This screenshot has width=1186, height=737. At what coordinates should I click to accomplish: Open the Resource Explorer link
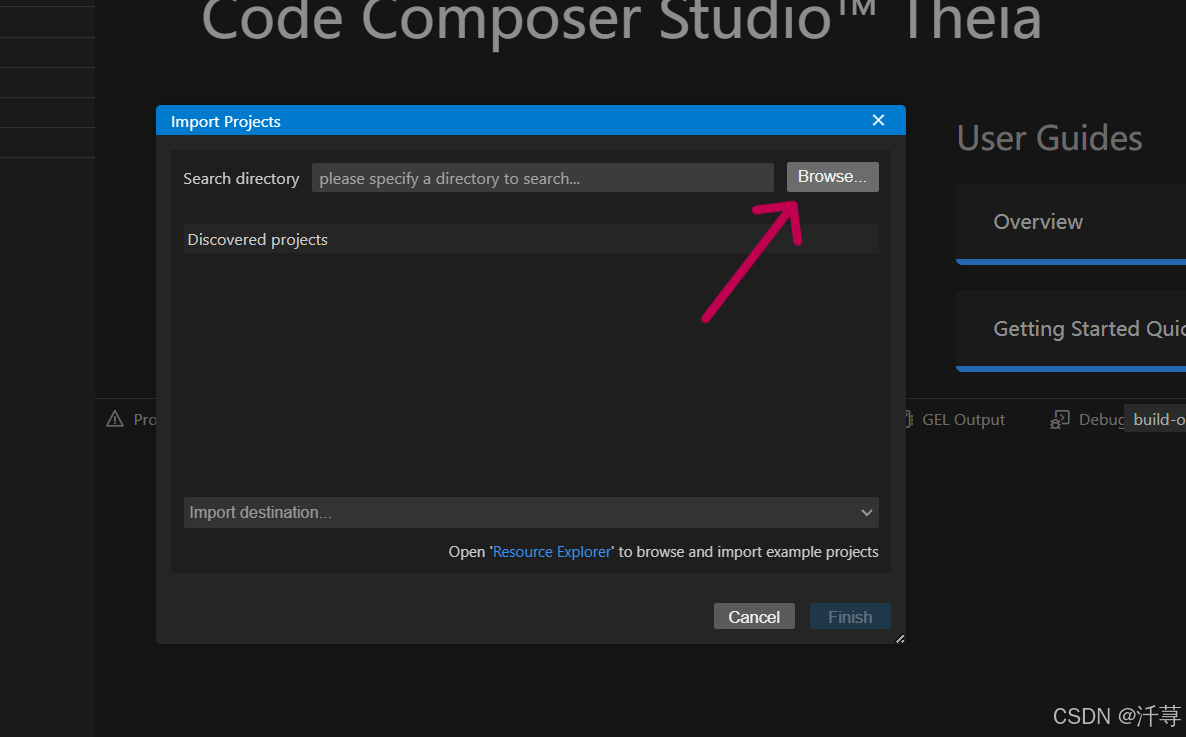pos(552,552)
